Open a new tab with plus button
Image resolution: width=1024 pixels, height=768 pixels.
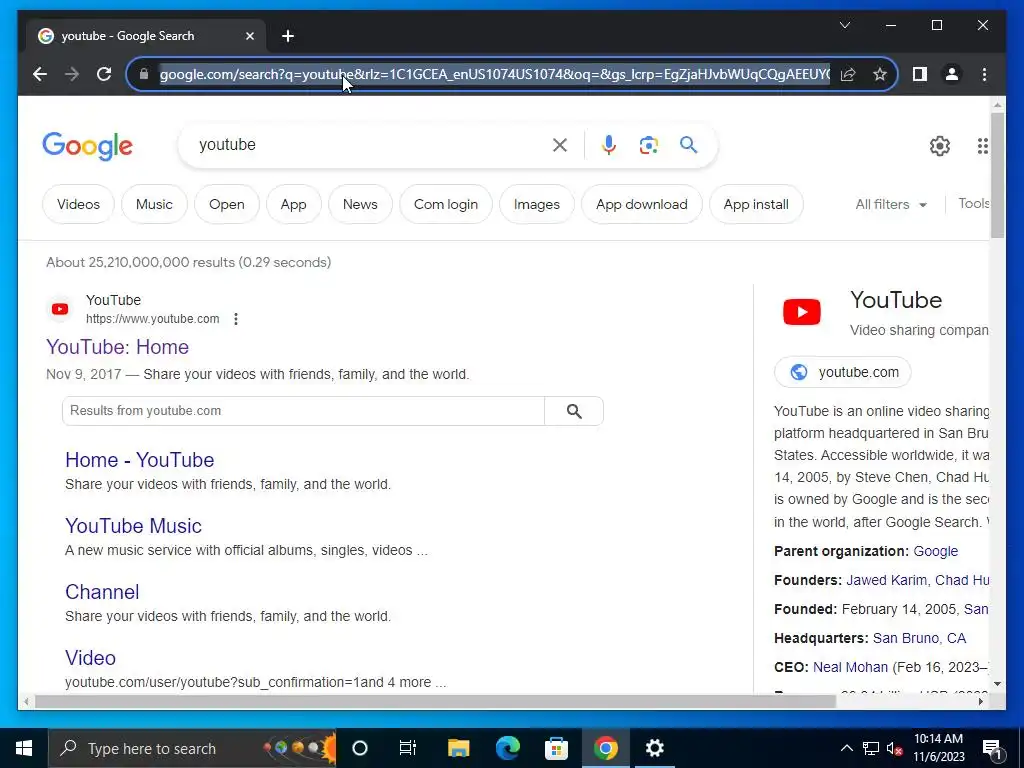(x=288, y=37)
